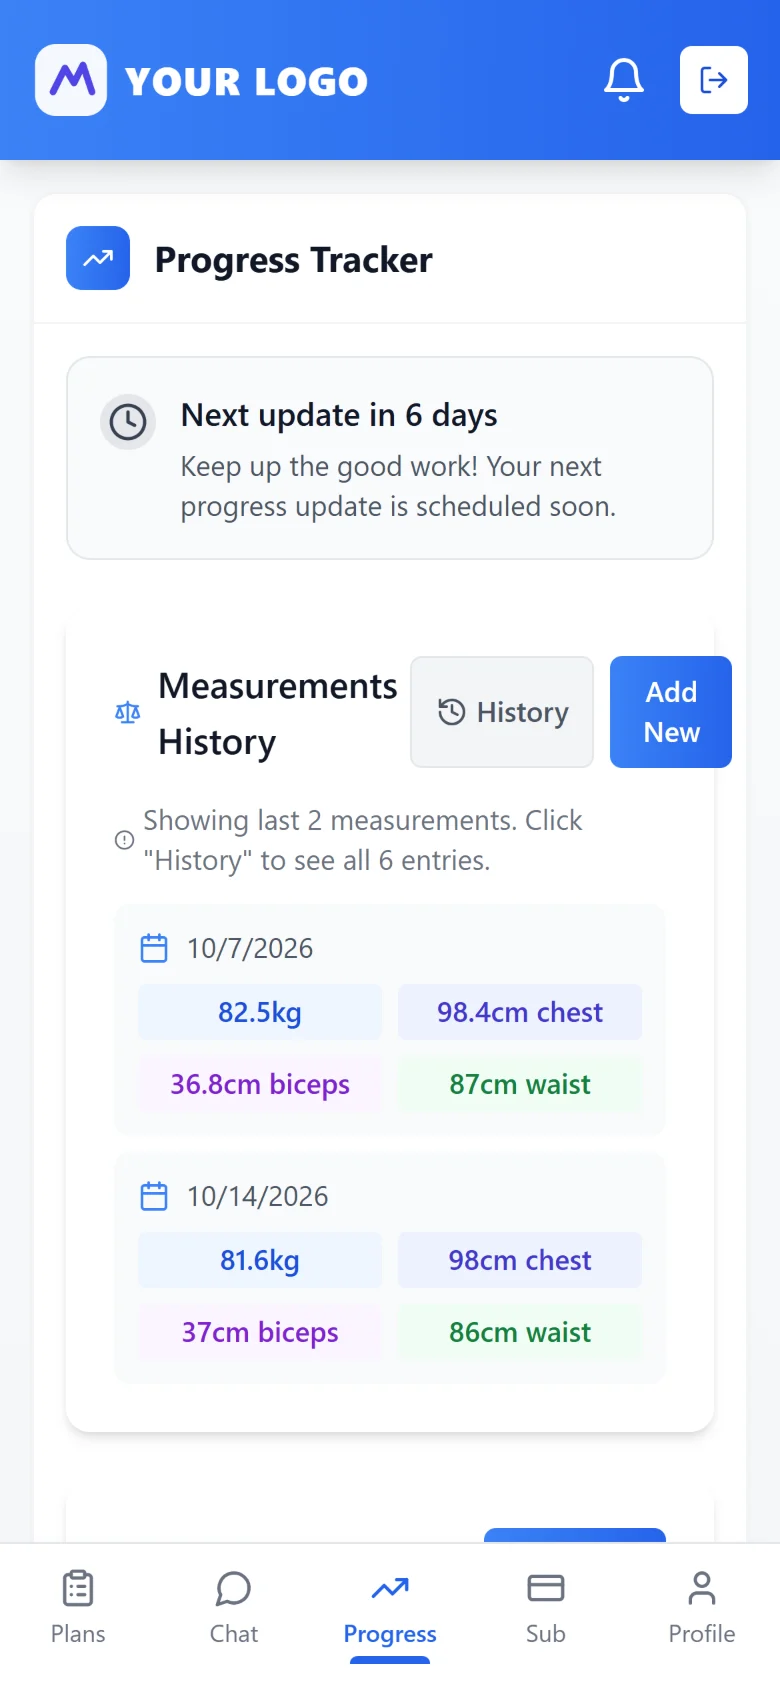
Task: Click calendar icon next to 10/7/2026
Action: click(154, 948)
